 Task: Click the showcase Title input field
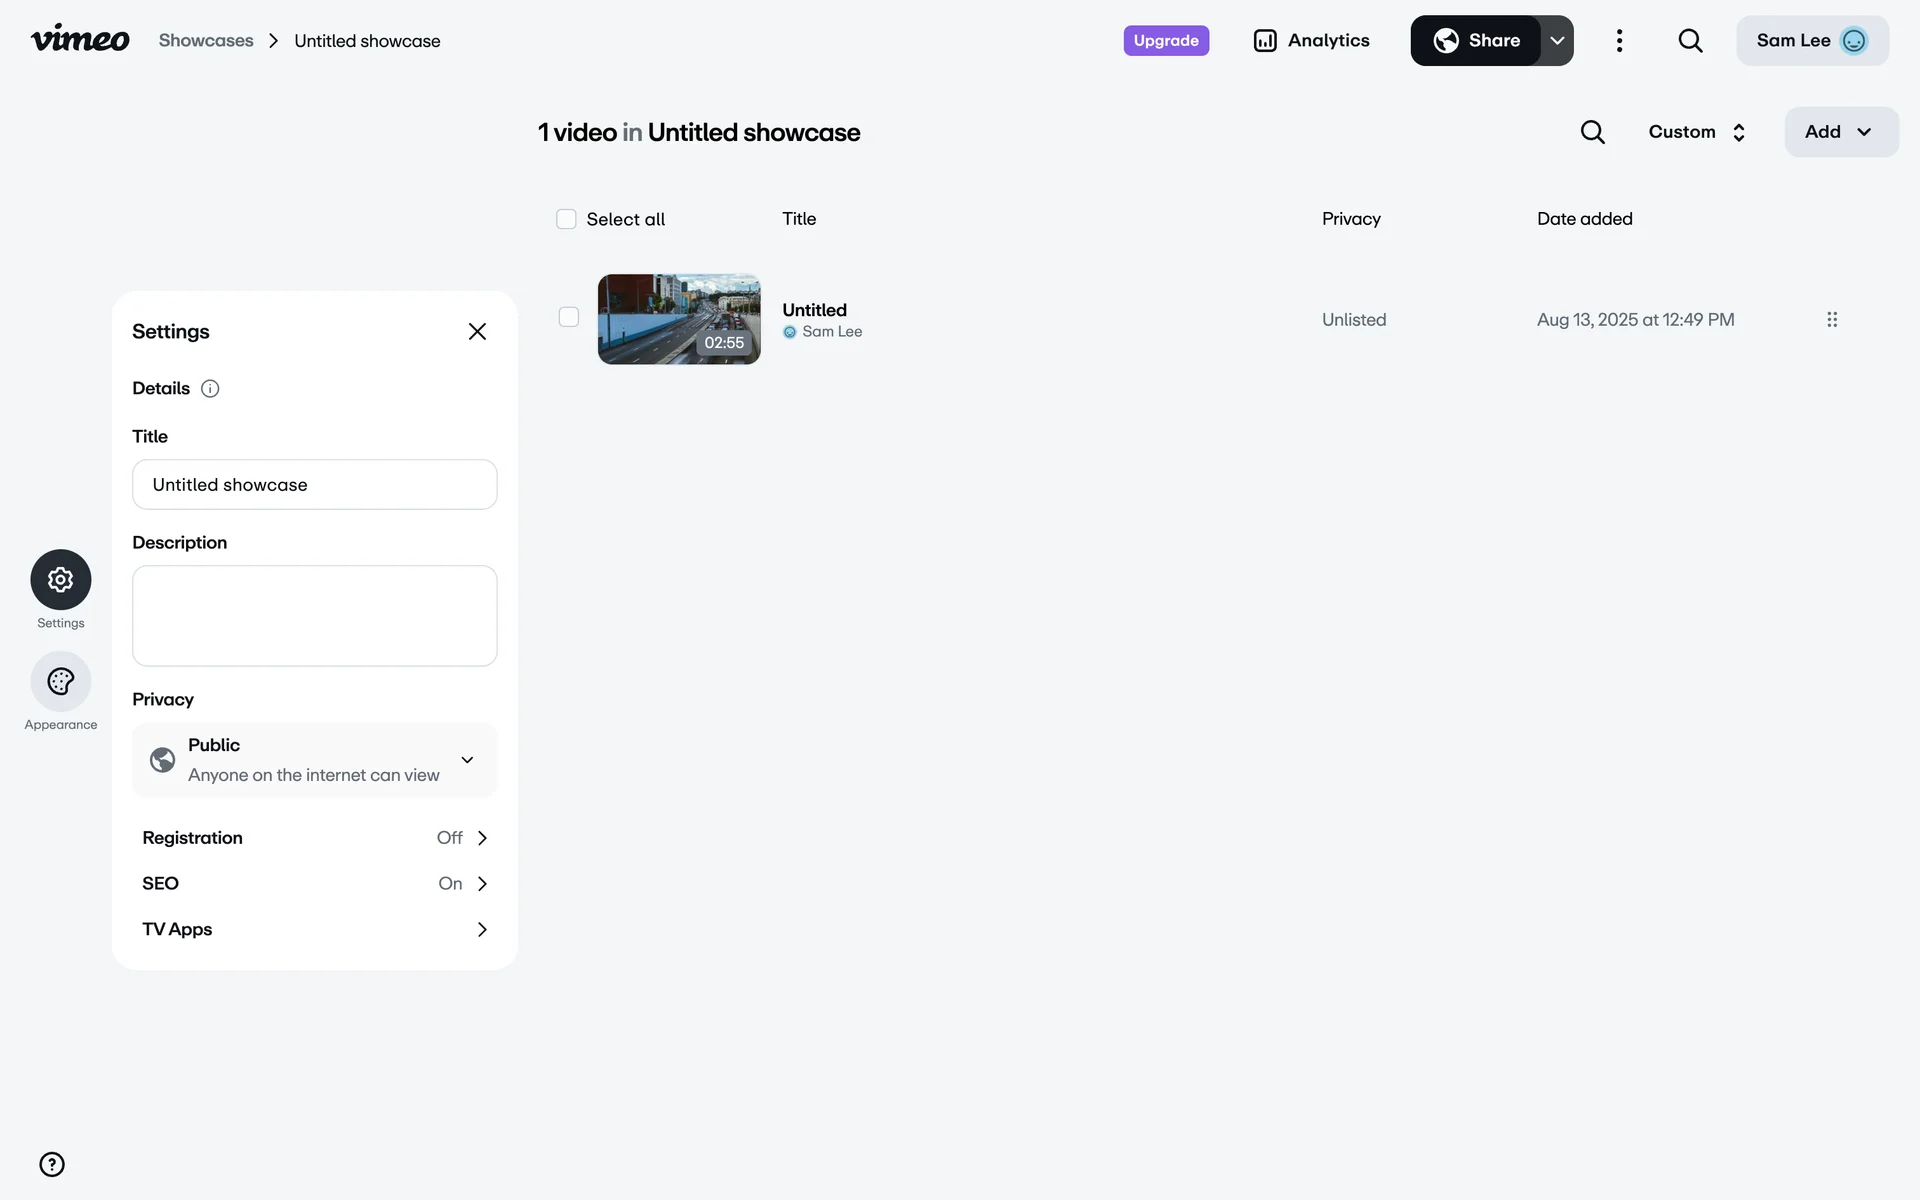[x=314, y=485]
